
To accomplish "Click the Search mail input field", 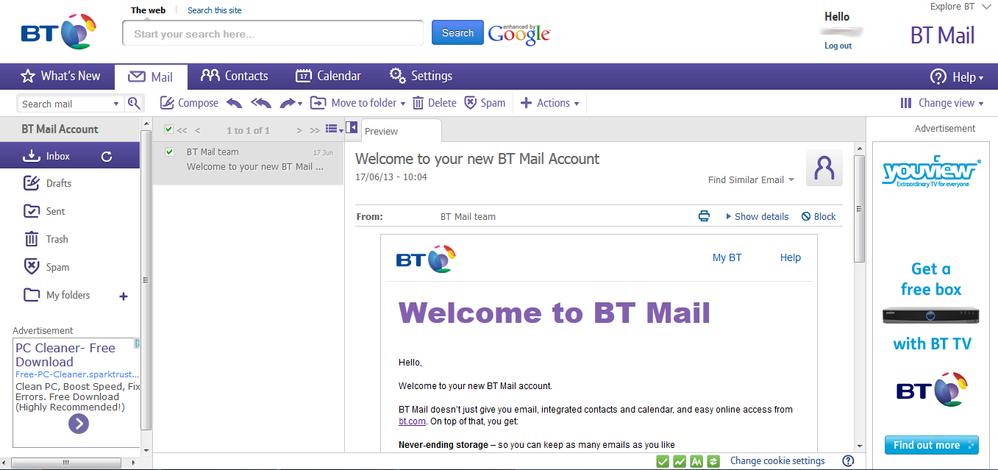I will click(65, 104).
